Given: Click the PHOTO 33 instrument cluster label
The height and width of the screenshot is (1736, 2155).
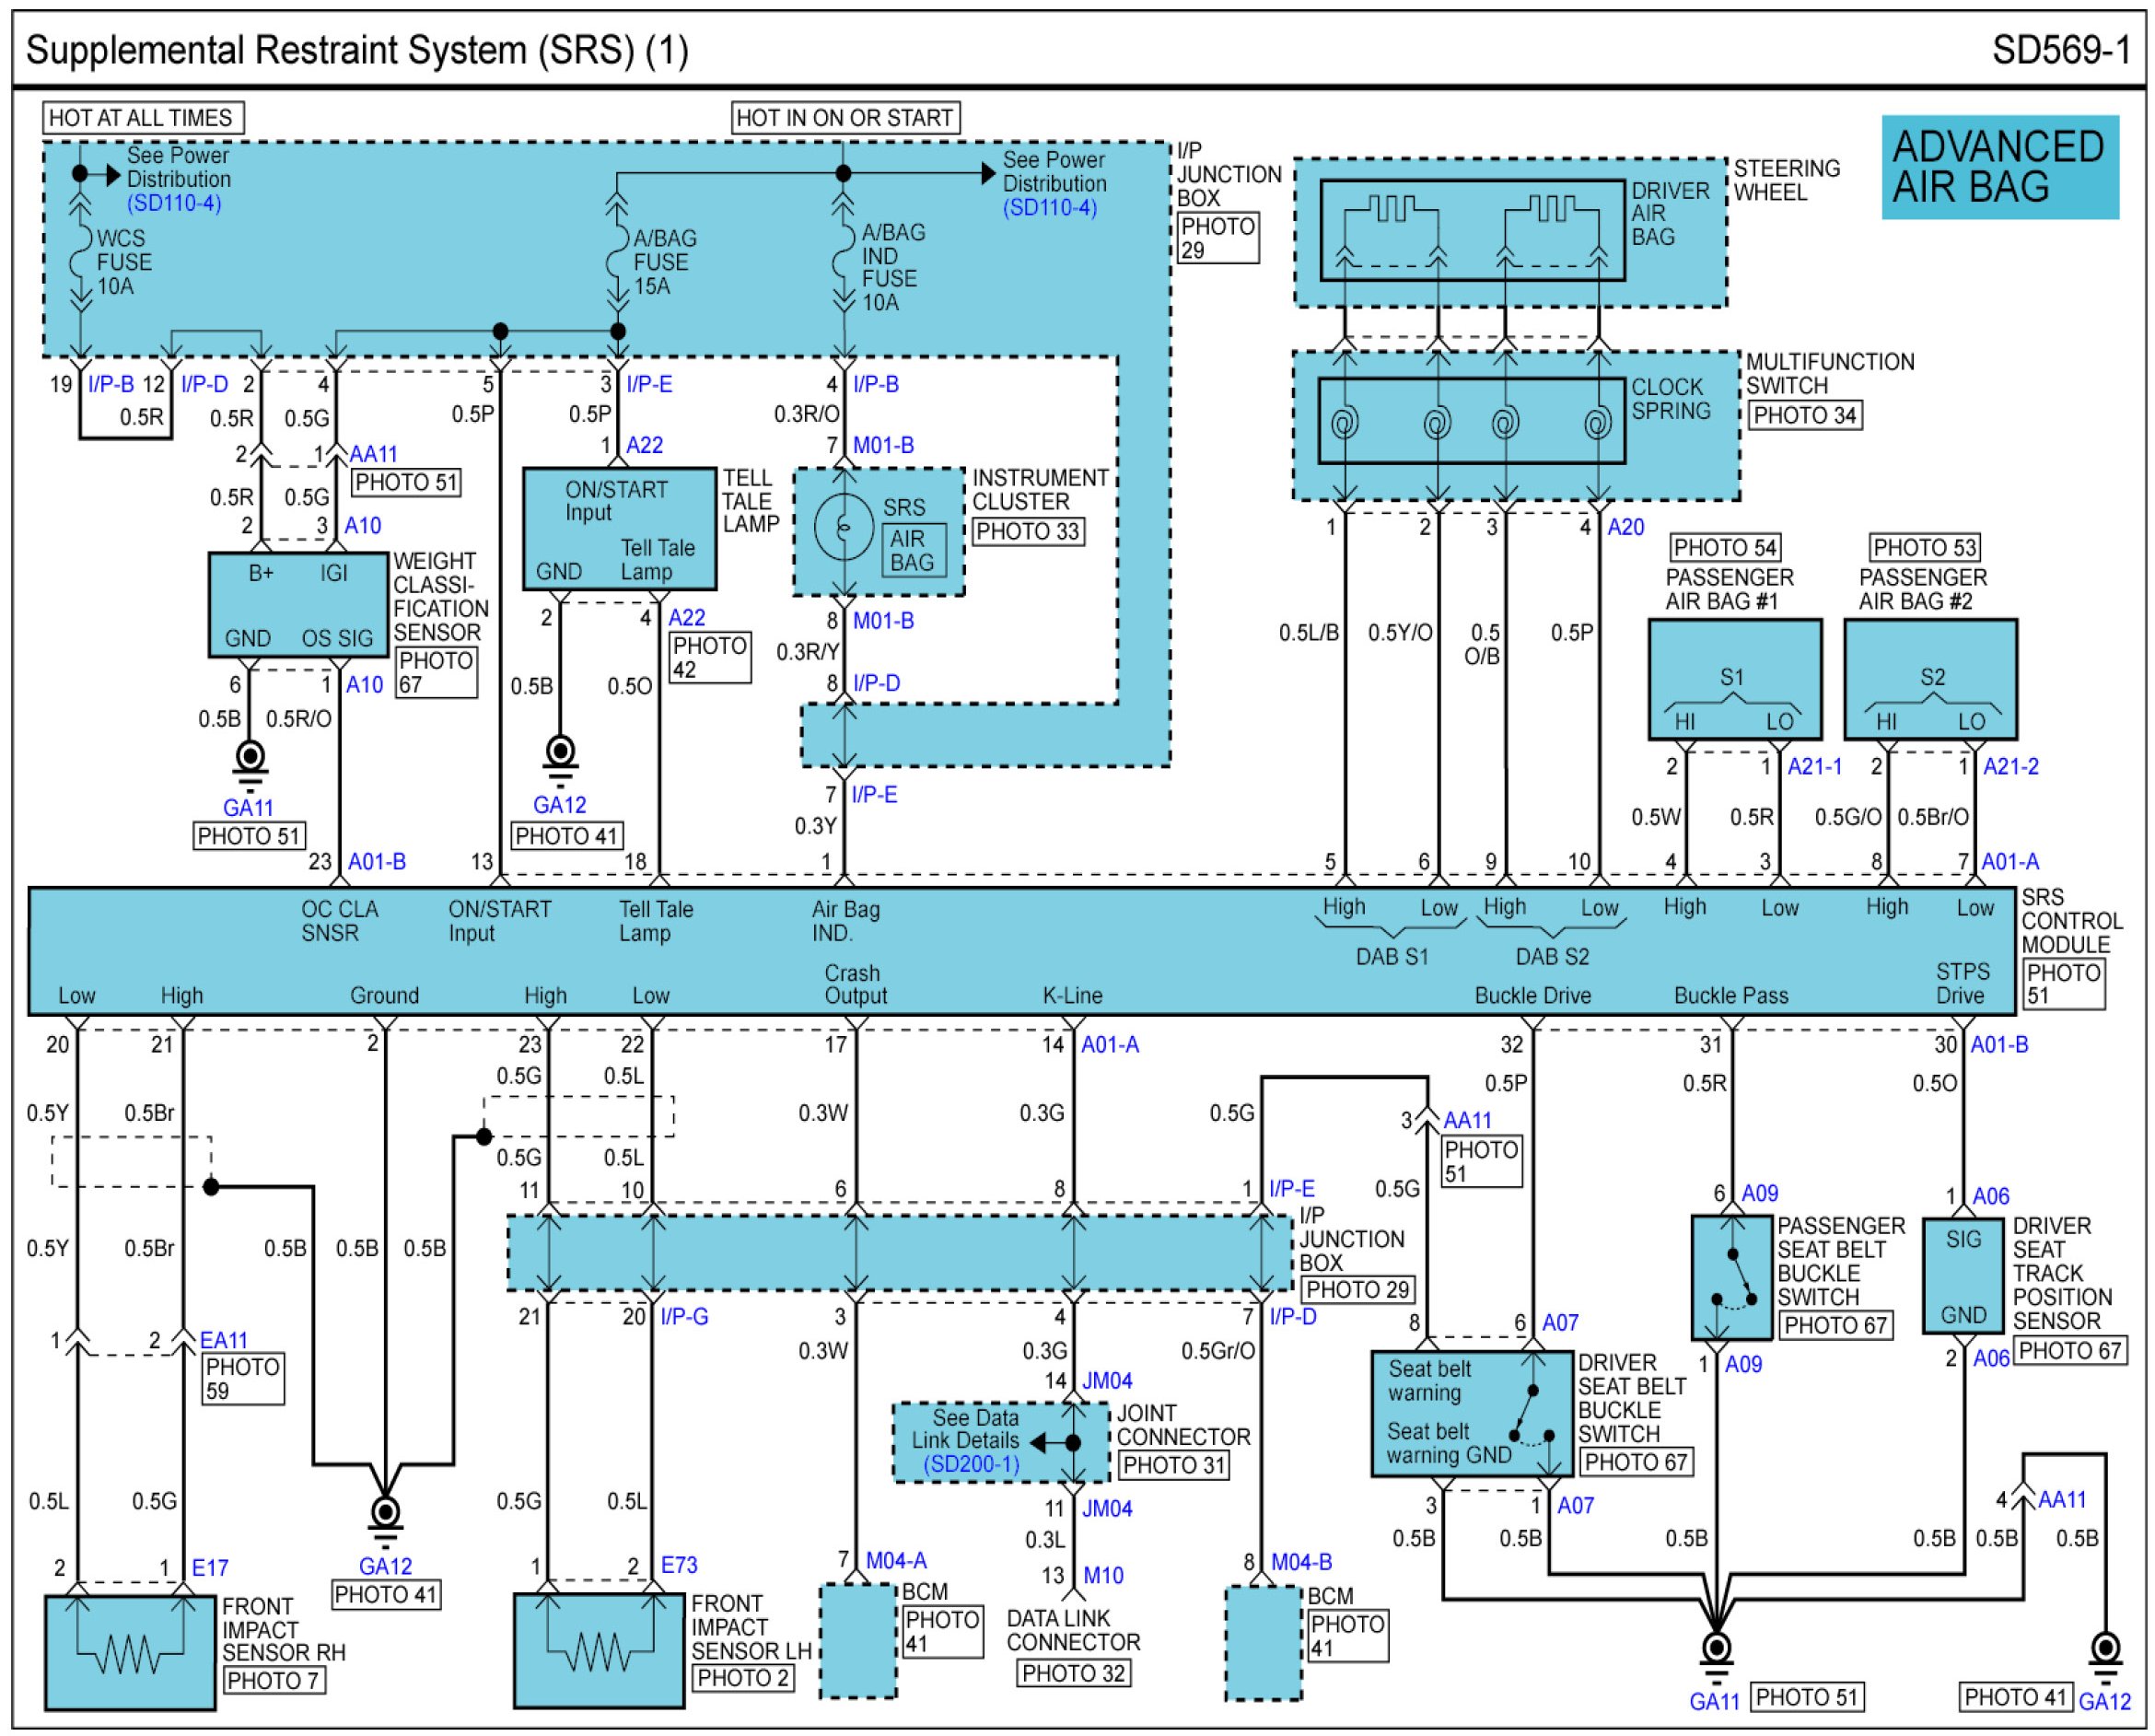Looking at the screenshot, I should click(1028, 531).
